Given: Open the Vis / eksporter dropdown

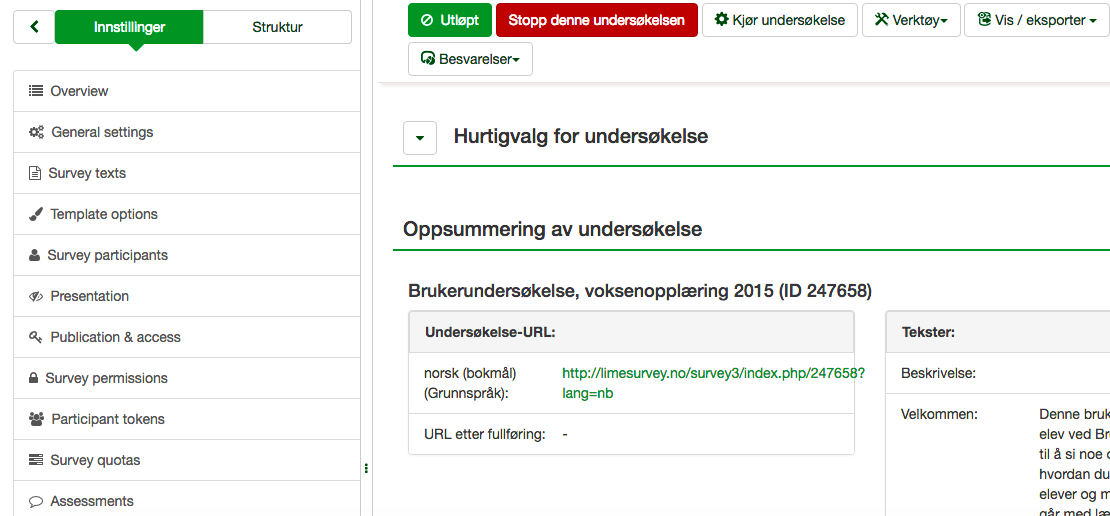Looking at the screenshot, I should pos(1036,20).
